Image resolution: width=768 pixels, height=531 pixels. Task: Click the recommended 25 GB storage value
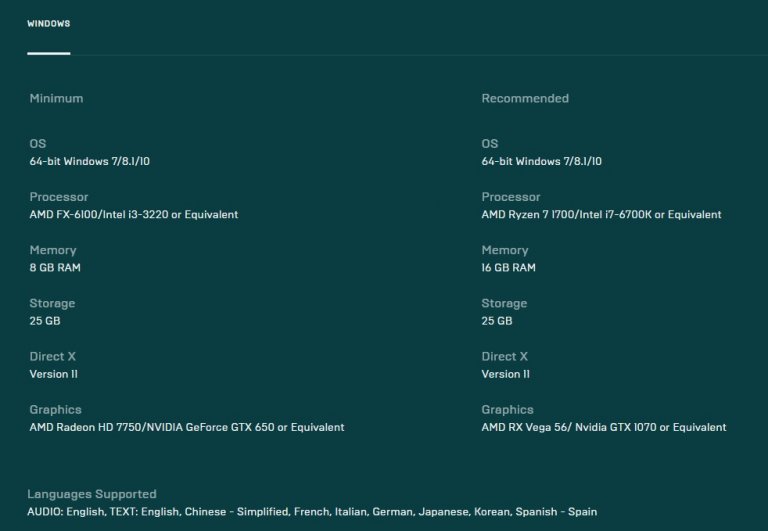pyautogui.click(x=497, y=321)
